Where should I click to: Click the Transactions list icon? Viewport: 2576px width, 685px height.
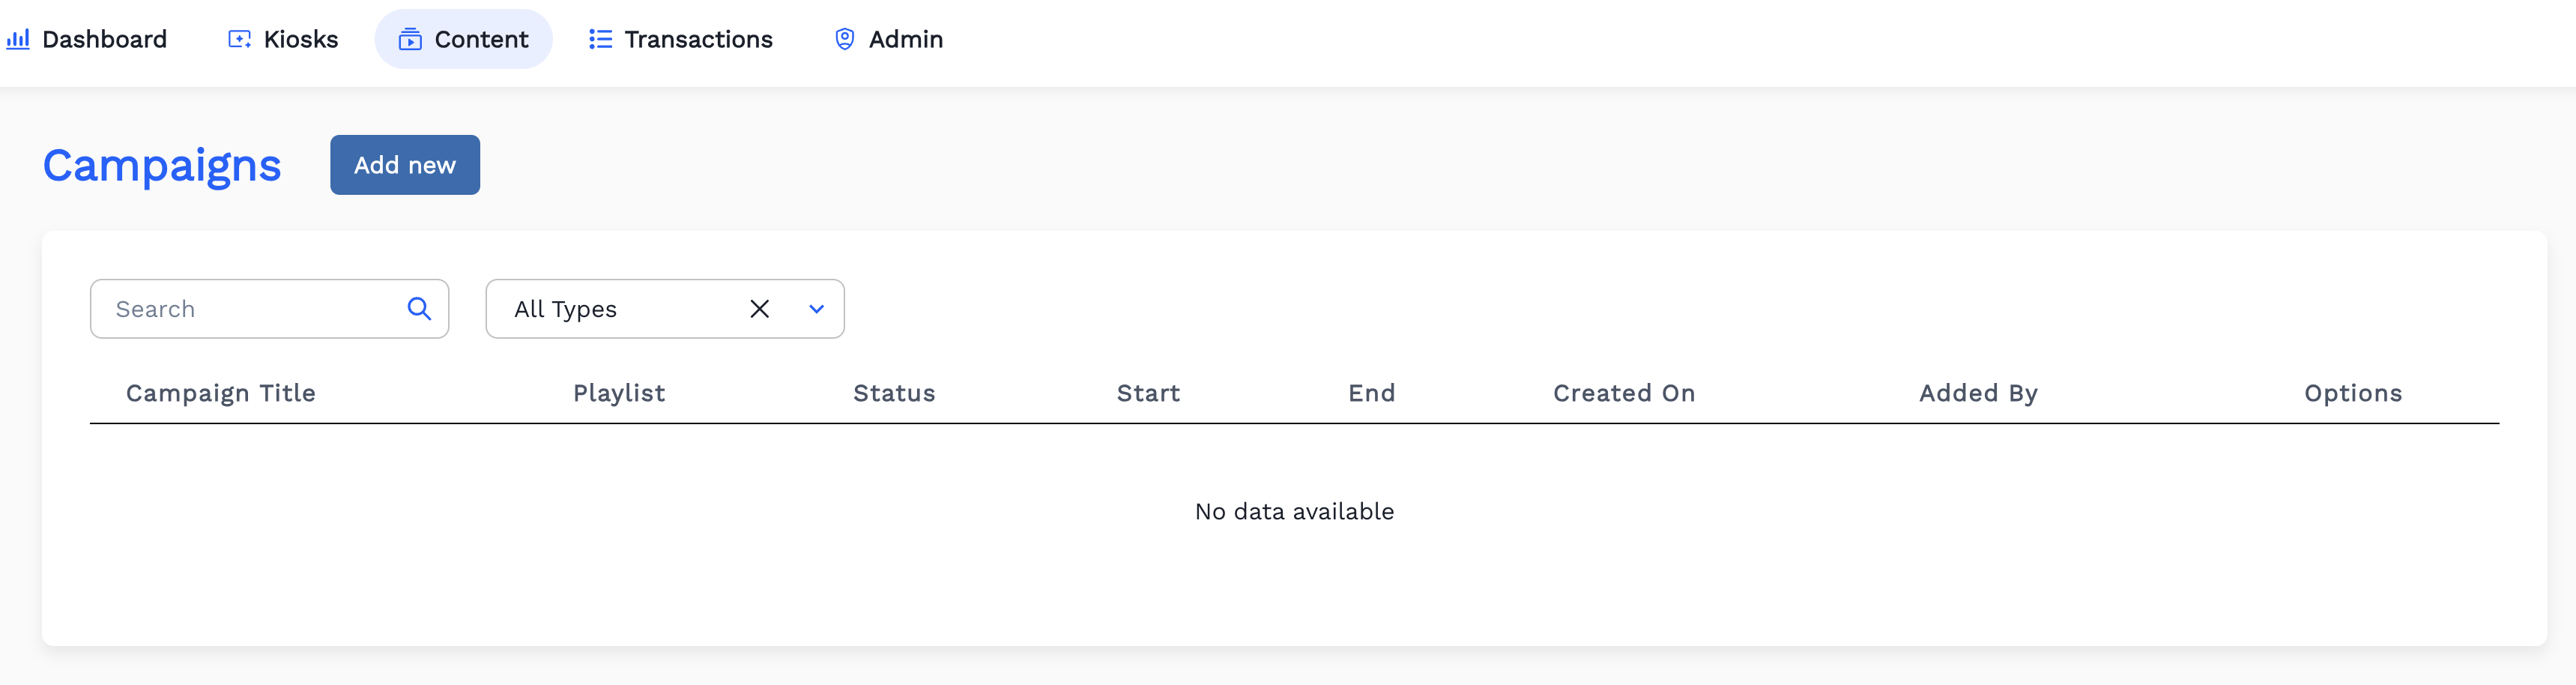point(600,39)
